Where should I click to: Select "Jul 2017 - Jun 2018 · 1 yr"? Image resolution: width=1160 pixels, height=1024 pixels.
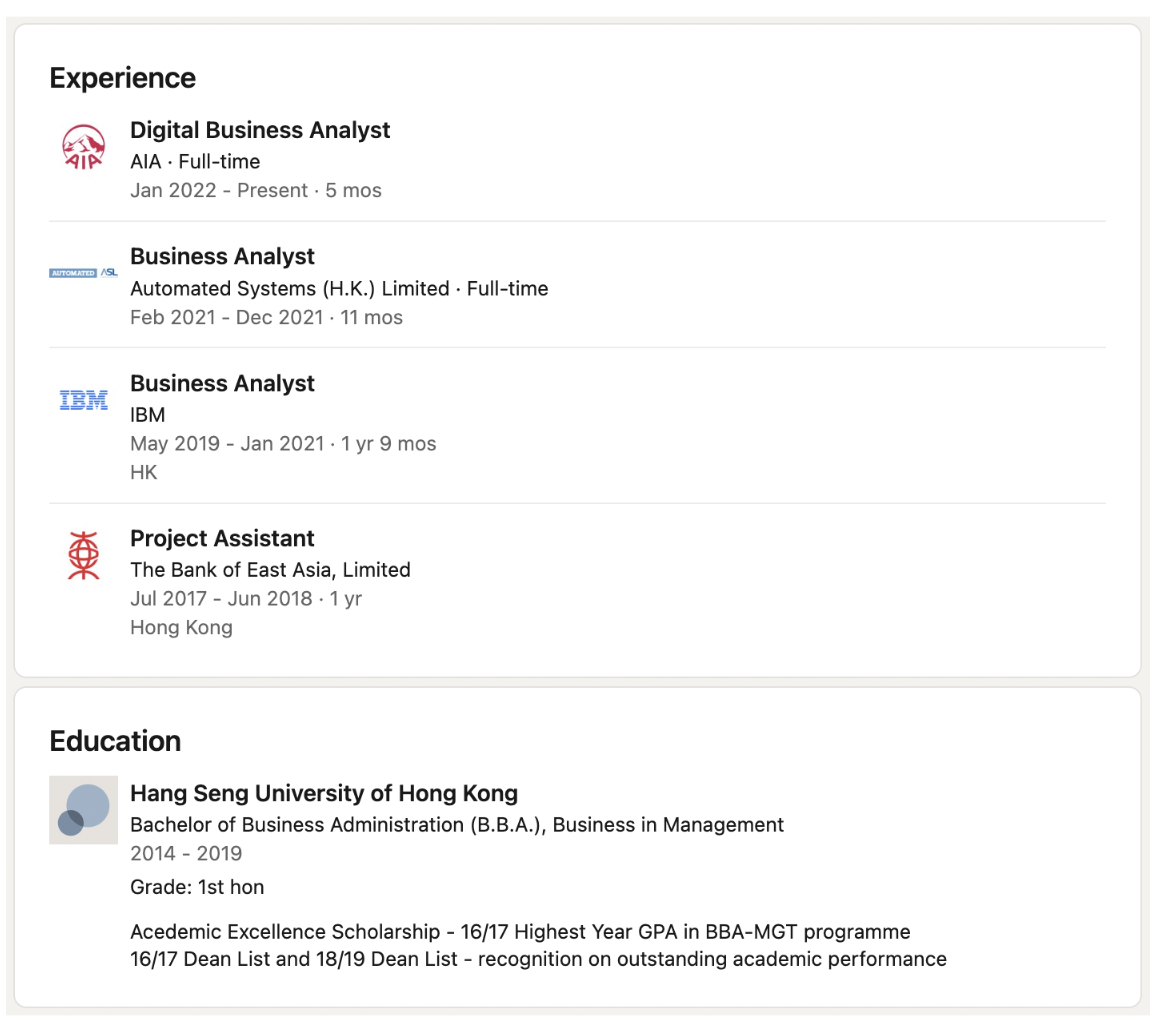pos(246,599)
